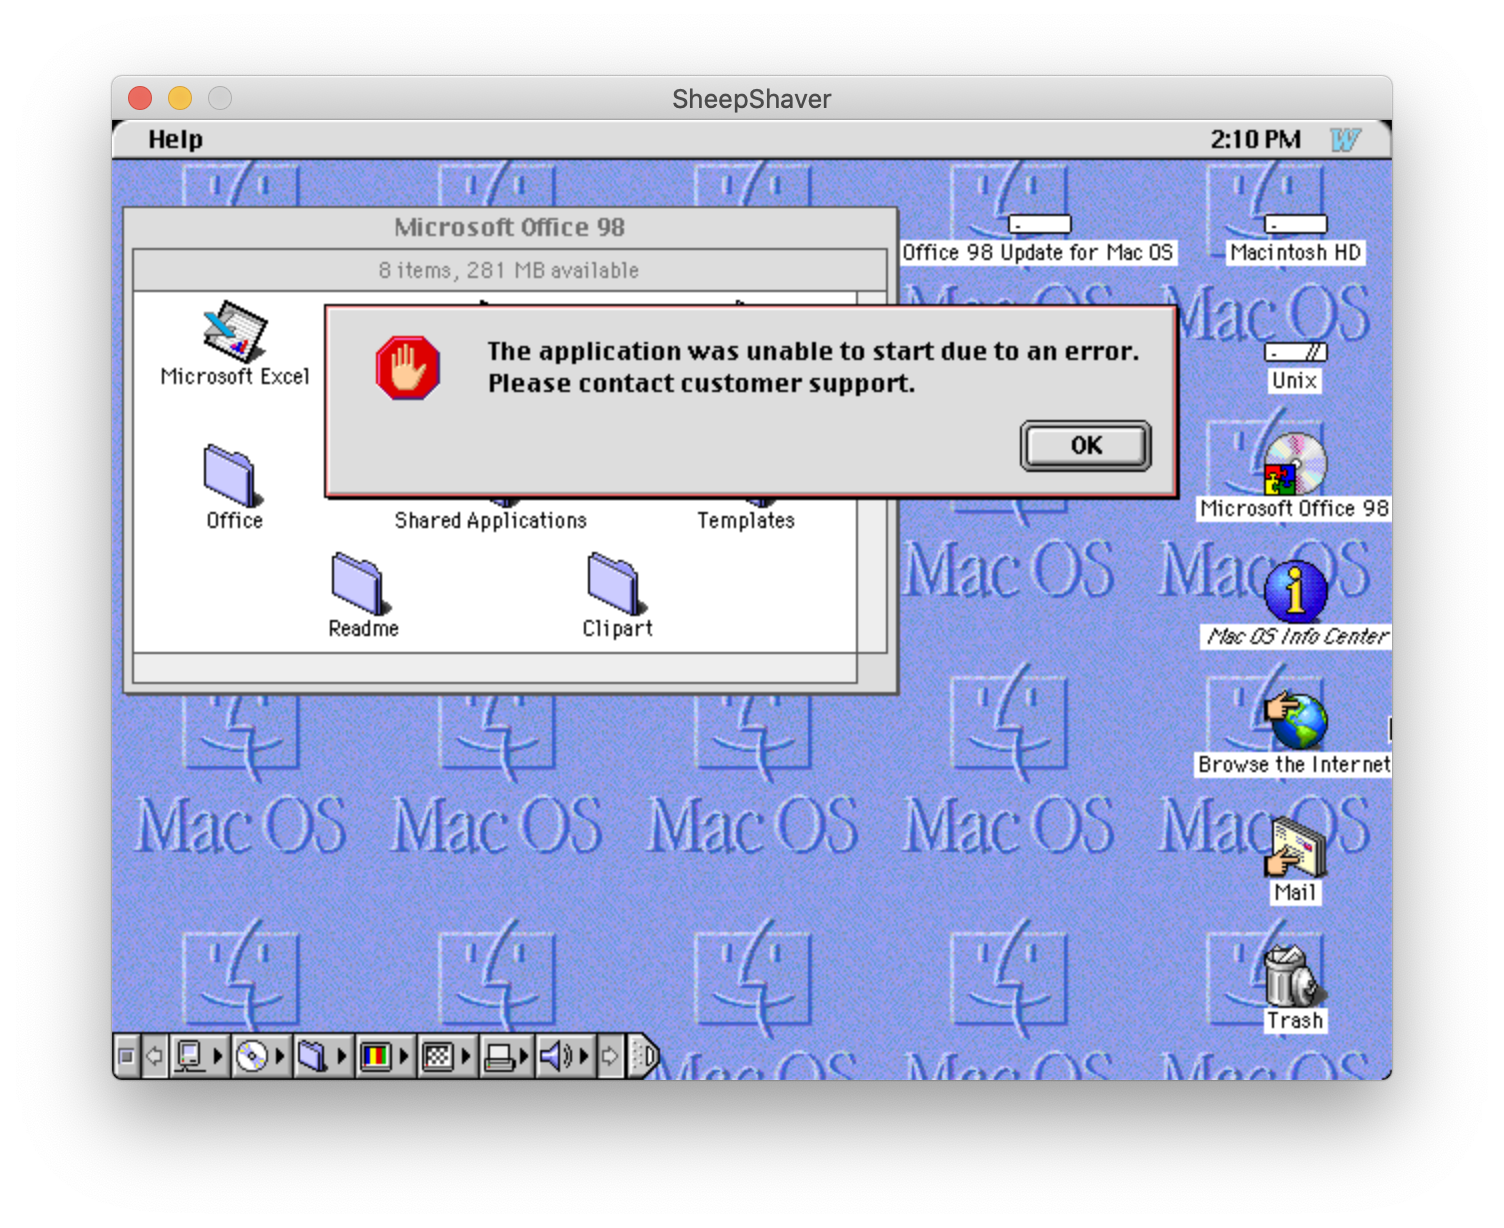Viewport: 1504px width, 1228px height.
Task: Select the Readme folder icon
Action: click(x=359, y=583)
